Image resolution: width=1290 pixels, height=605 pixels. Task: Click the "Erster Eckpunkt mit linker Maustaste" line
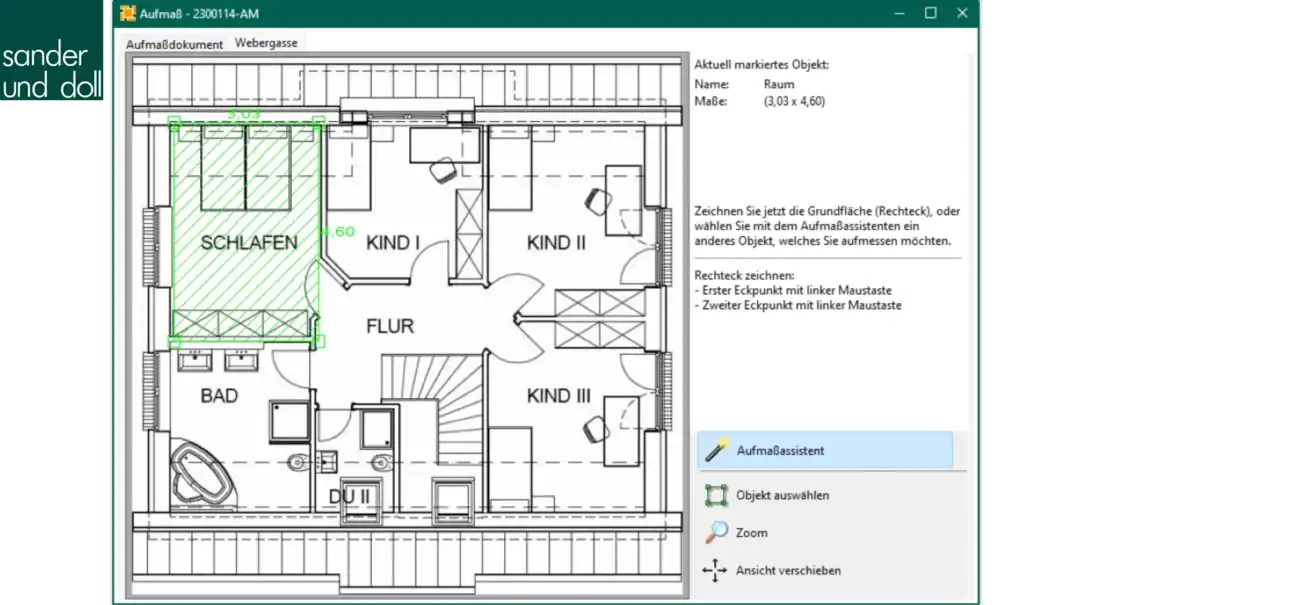(795, 290)
